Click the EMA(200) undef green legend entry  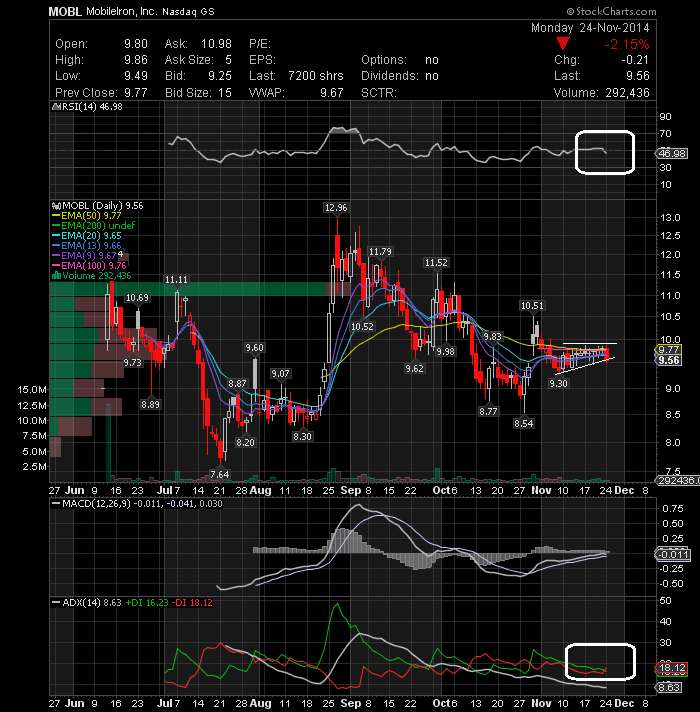pyautogui.click(x=94, y=226)
